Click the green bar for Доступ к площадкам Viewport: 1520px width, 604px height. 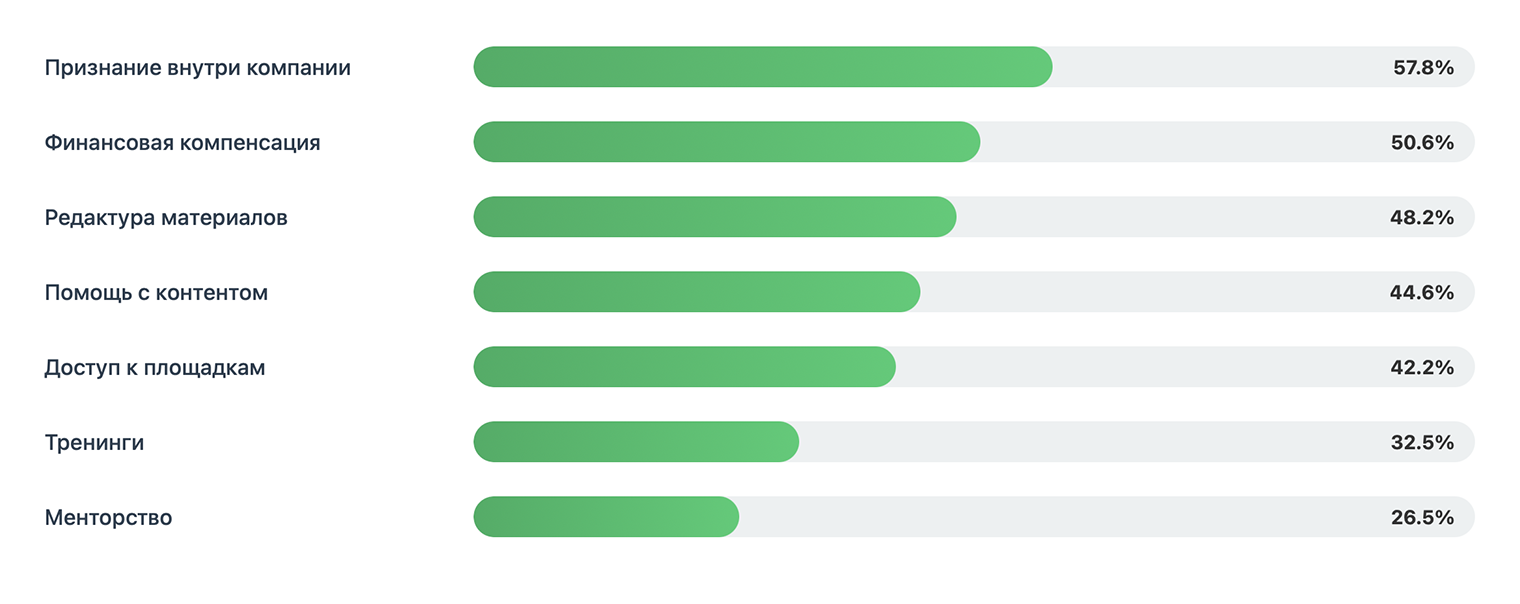[x=684, y=367]
